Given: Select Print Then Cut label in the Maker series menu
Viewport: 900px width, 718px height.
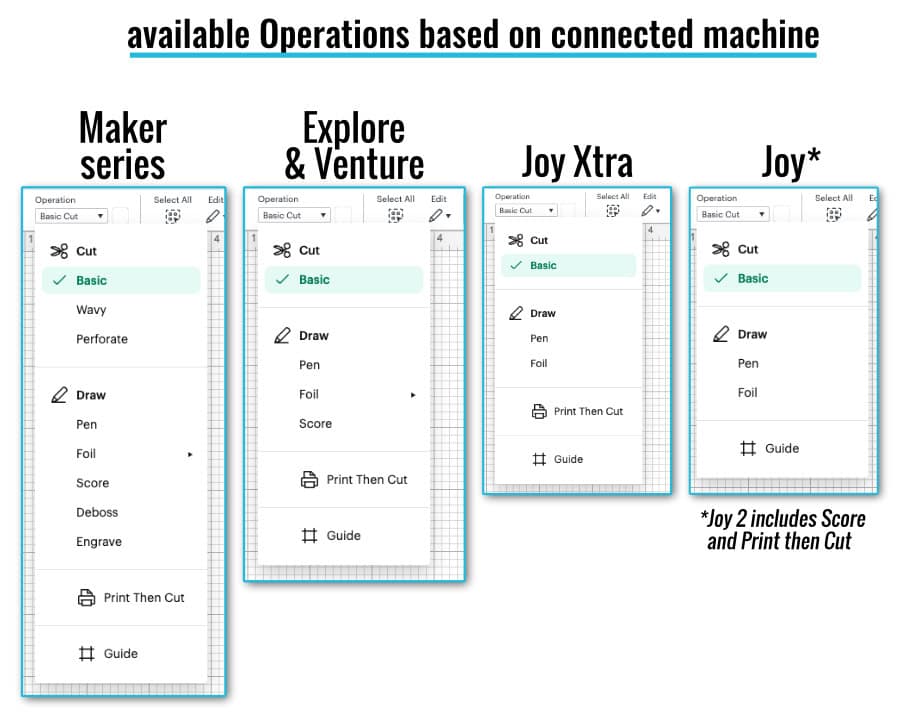Looking at the screenshot, I should point(144,597).
